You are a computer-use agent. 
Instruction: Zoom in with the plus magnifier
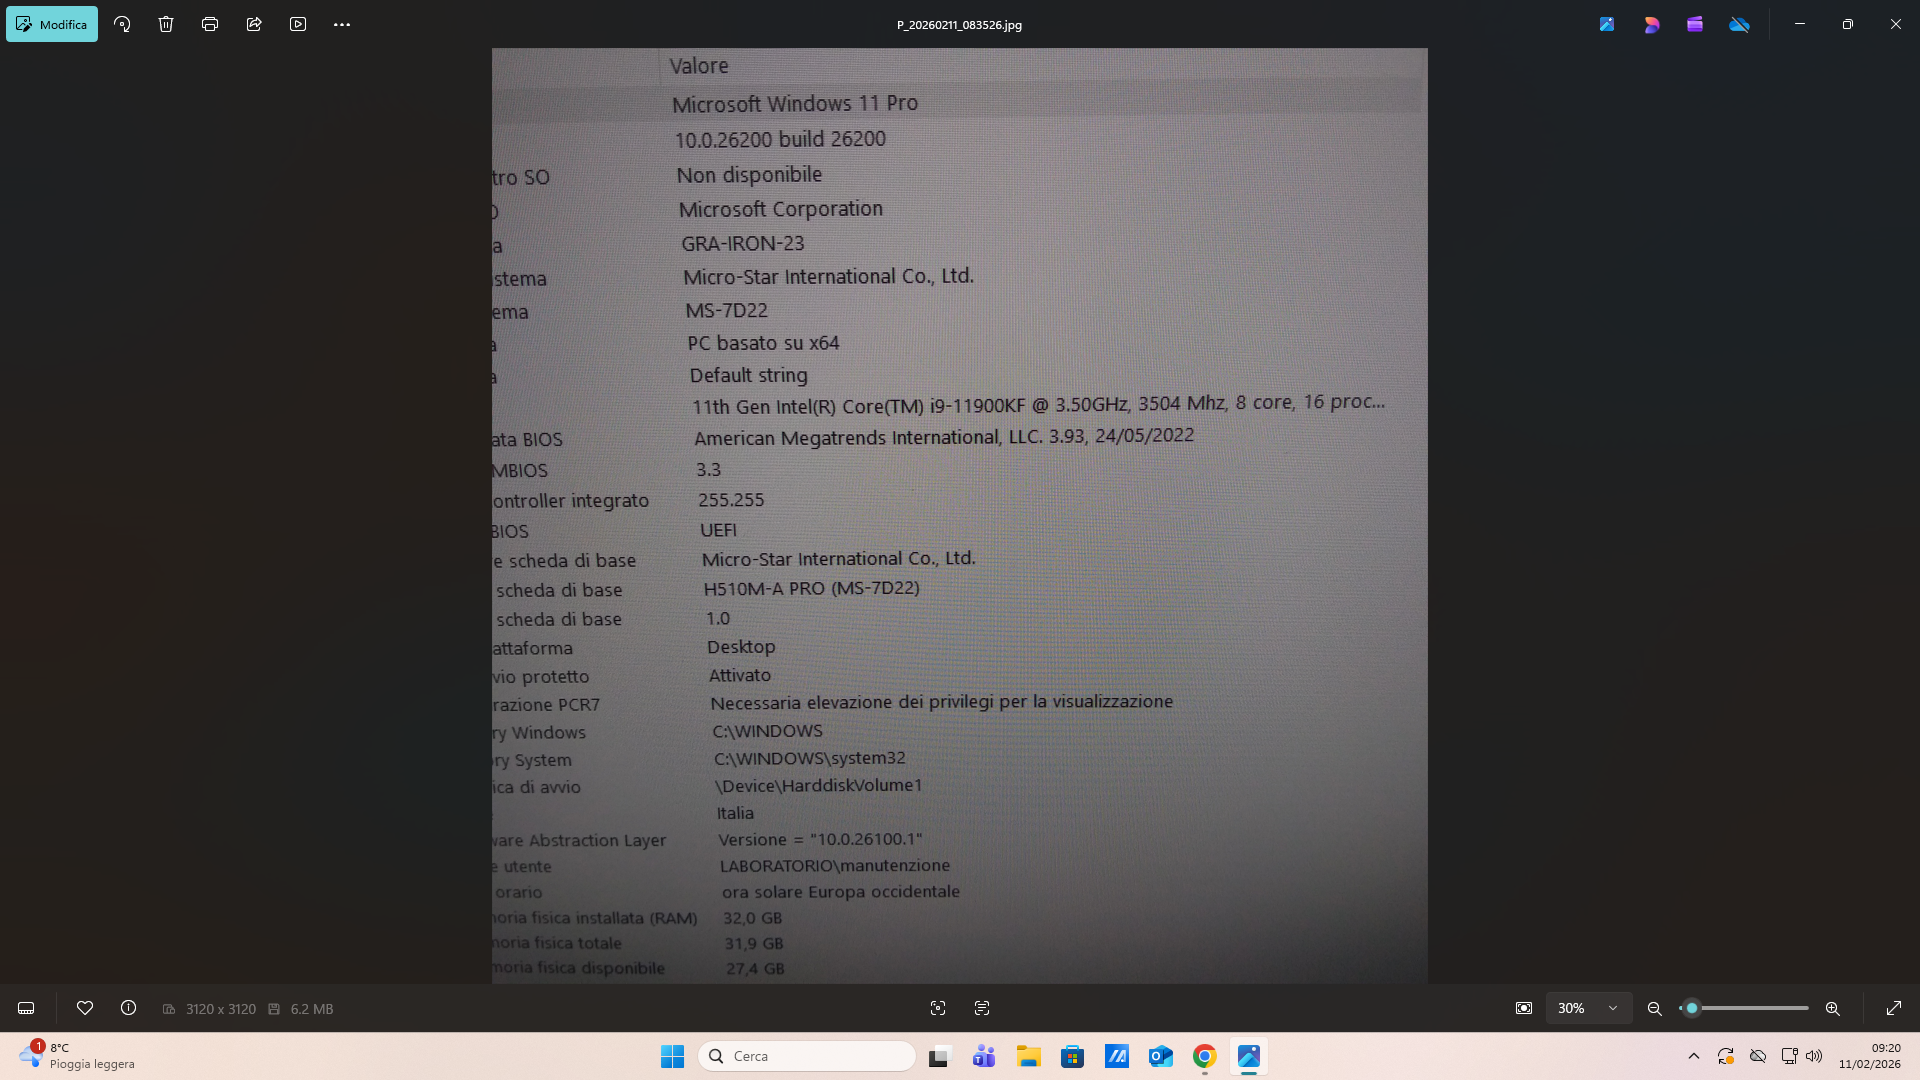pos(1833,1008)
